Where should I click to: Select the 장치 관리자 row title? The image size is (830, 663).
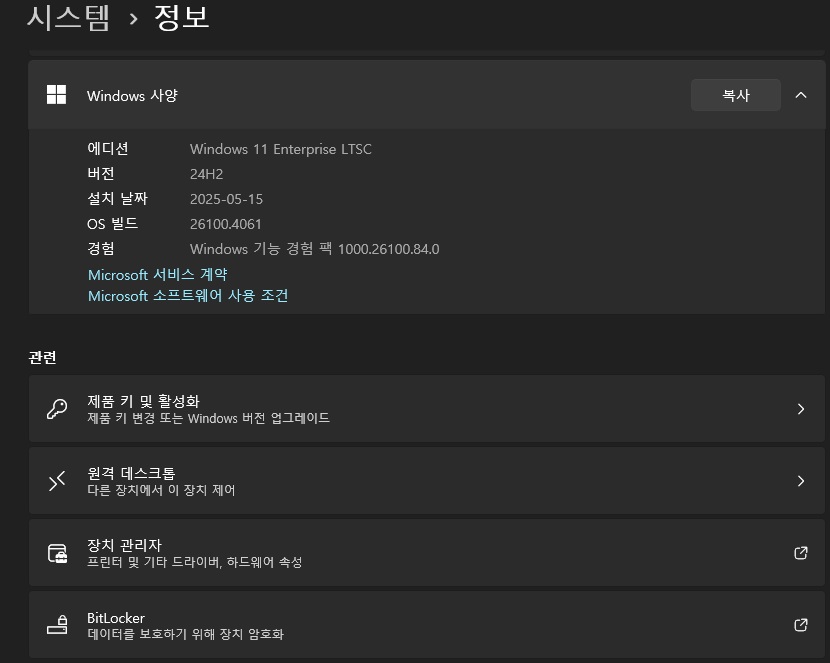[x=124, y=545]
